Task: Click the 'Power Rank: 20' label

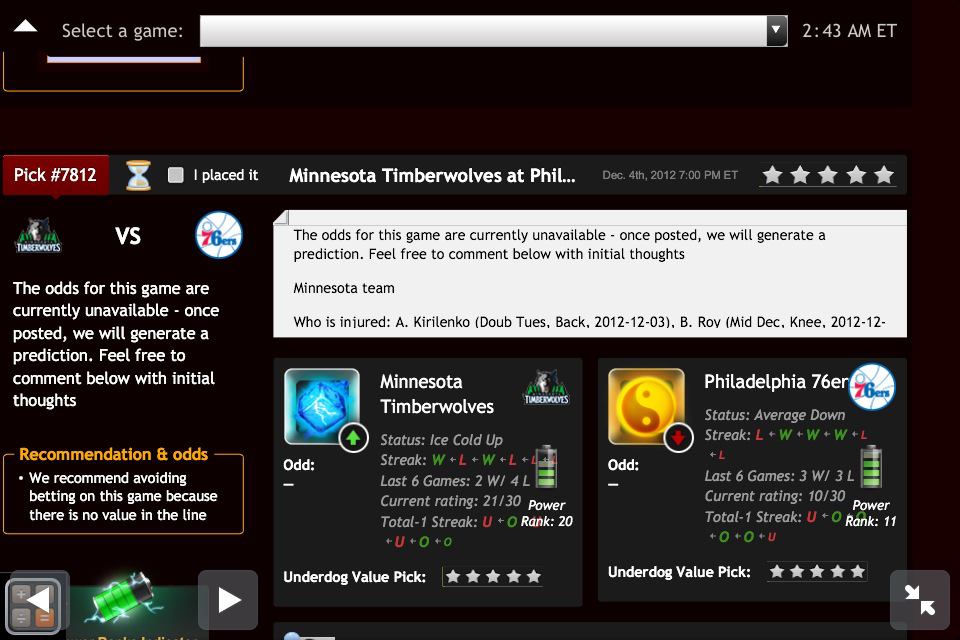Action: 547,513
